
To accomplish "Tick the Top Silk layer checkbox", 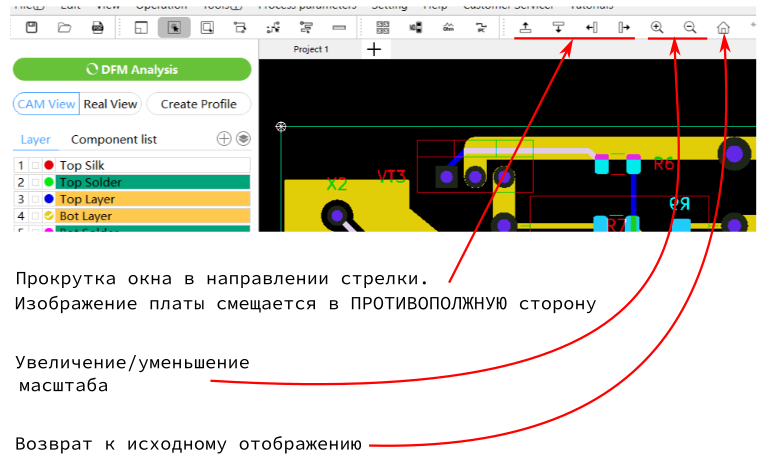I will (x=35, y=165).
